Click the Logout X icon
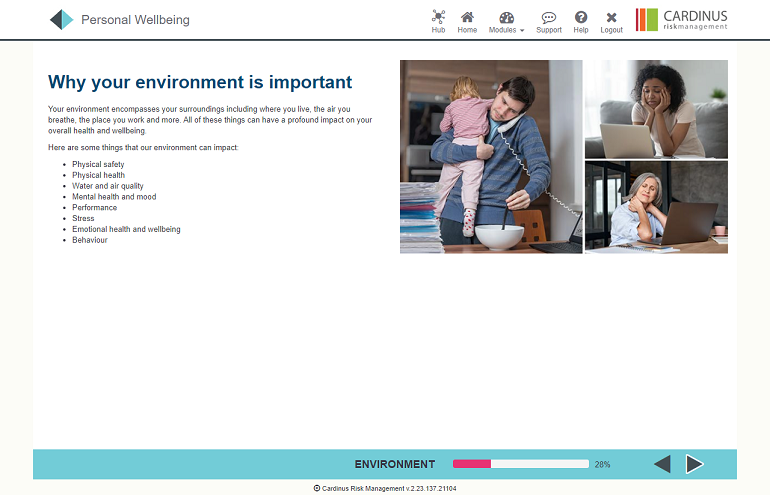Screen dimensions: 770x495 611,18
